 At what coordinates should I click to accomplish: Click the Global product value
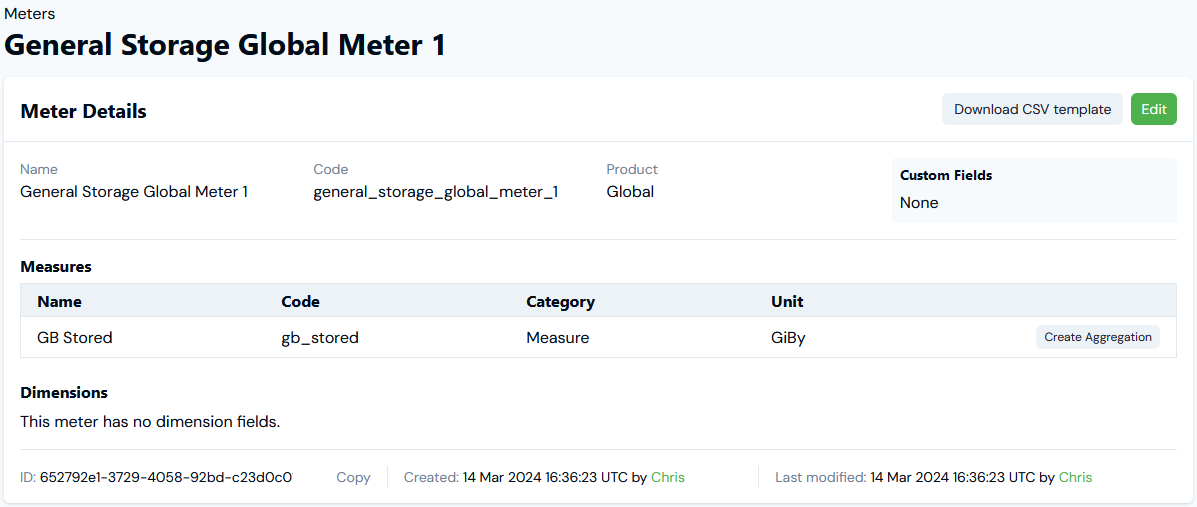point(630,192)
